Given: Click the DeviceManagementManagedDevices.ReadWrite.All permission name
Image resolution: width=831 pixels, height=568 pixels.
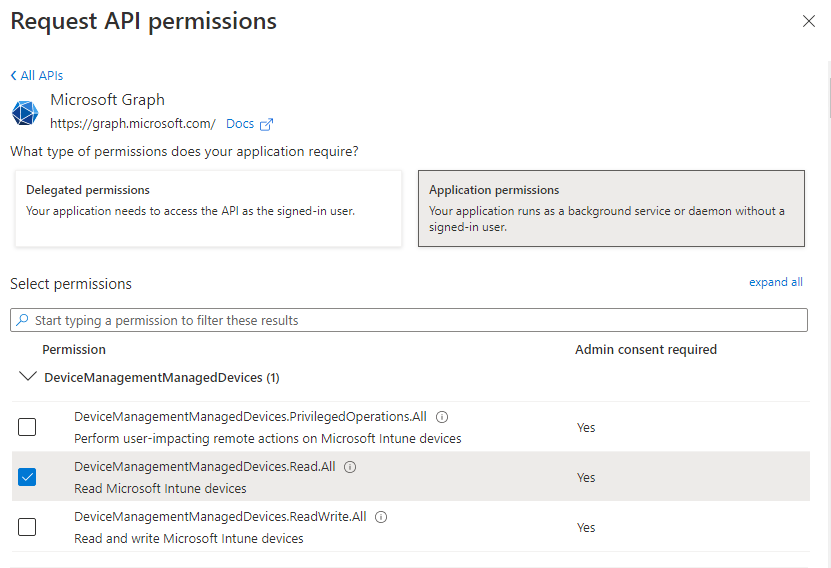Looking at the screenshot, I should (x=220, y=517).
